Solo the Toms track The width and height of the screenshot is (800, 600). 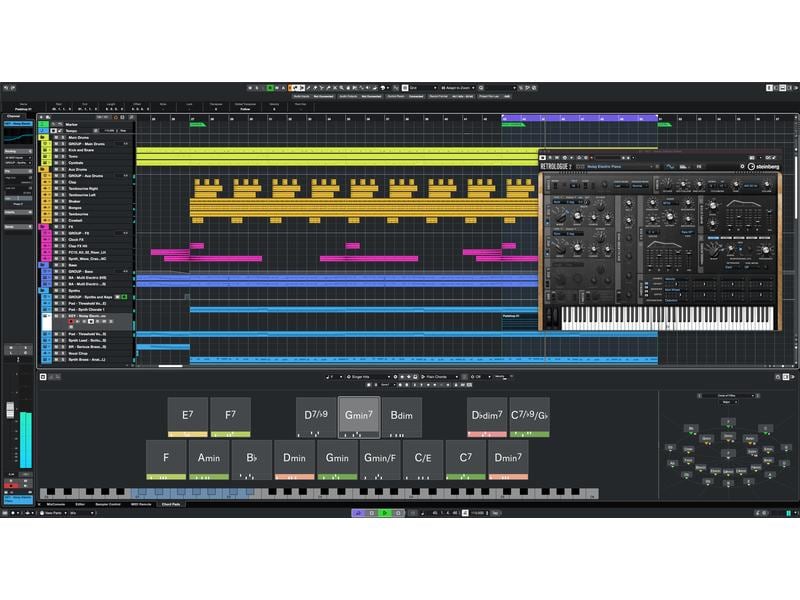pyautogui.click(x=63, y=157)
